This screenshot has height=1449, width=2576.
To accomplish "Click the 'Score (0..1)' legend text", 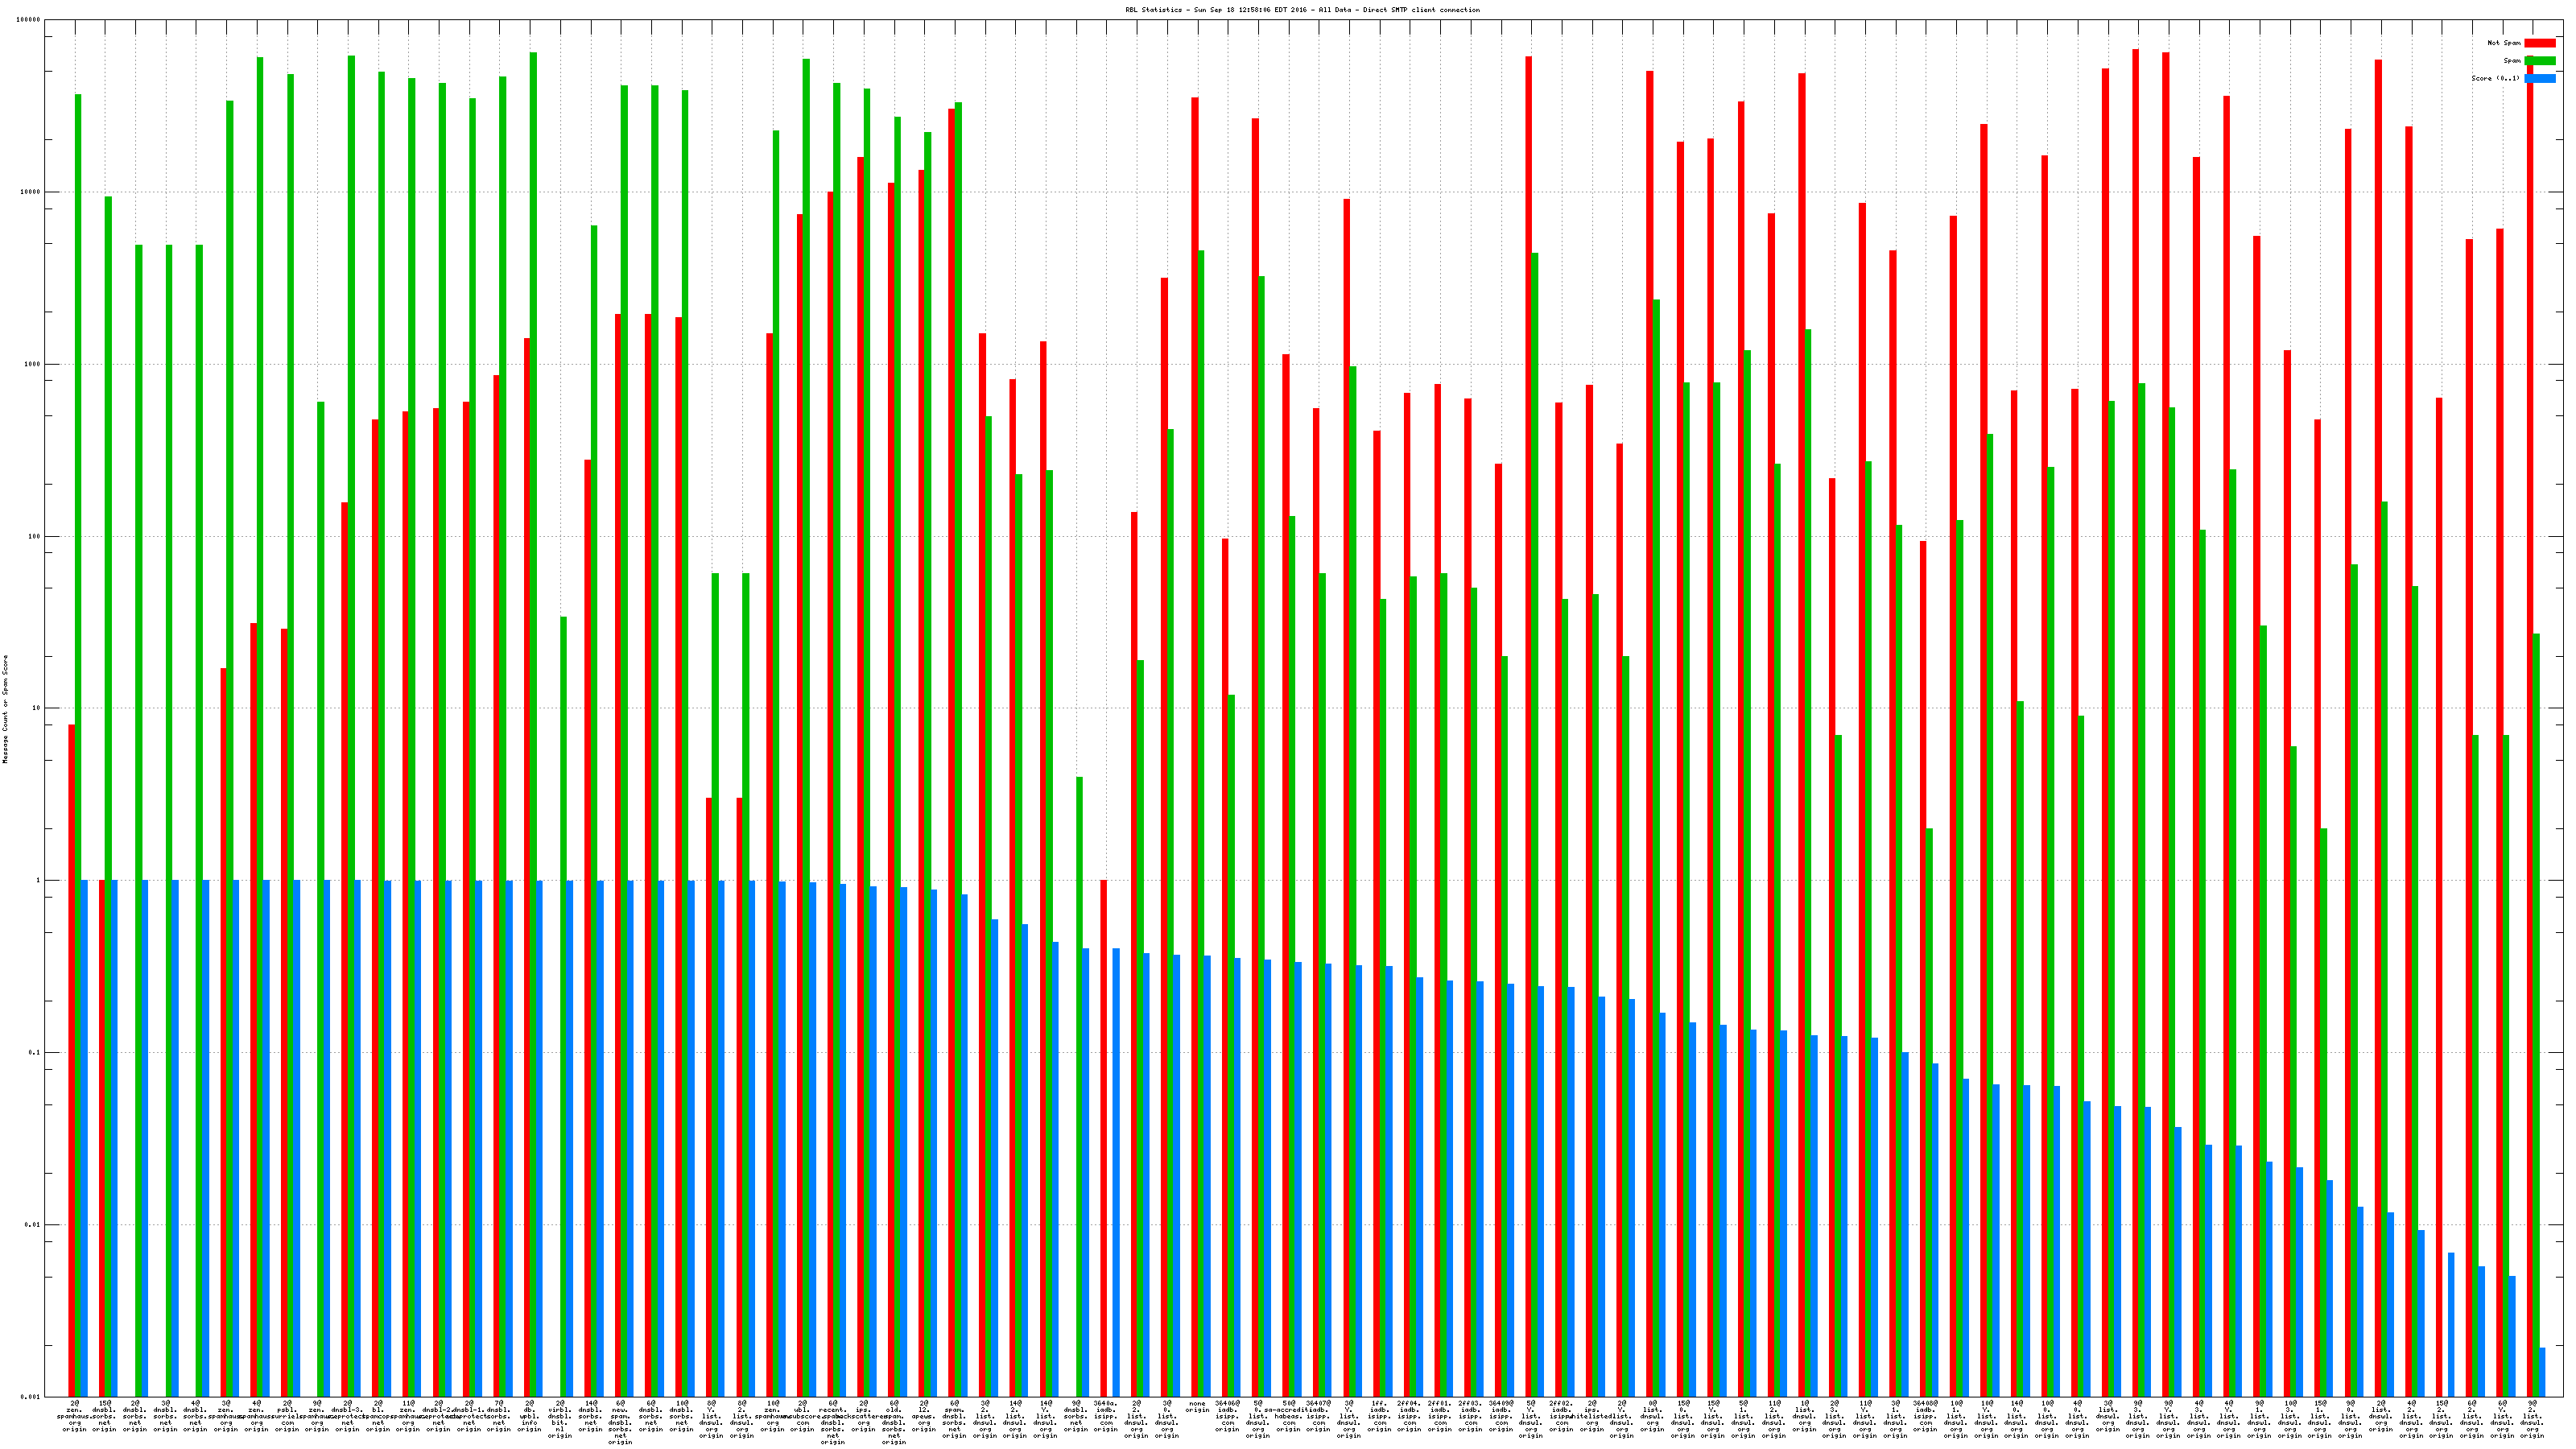I will point(2496,78).
